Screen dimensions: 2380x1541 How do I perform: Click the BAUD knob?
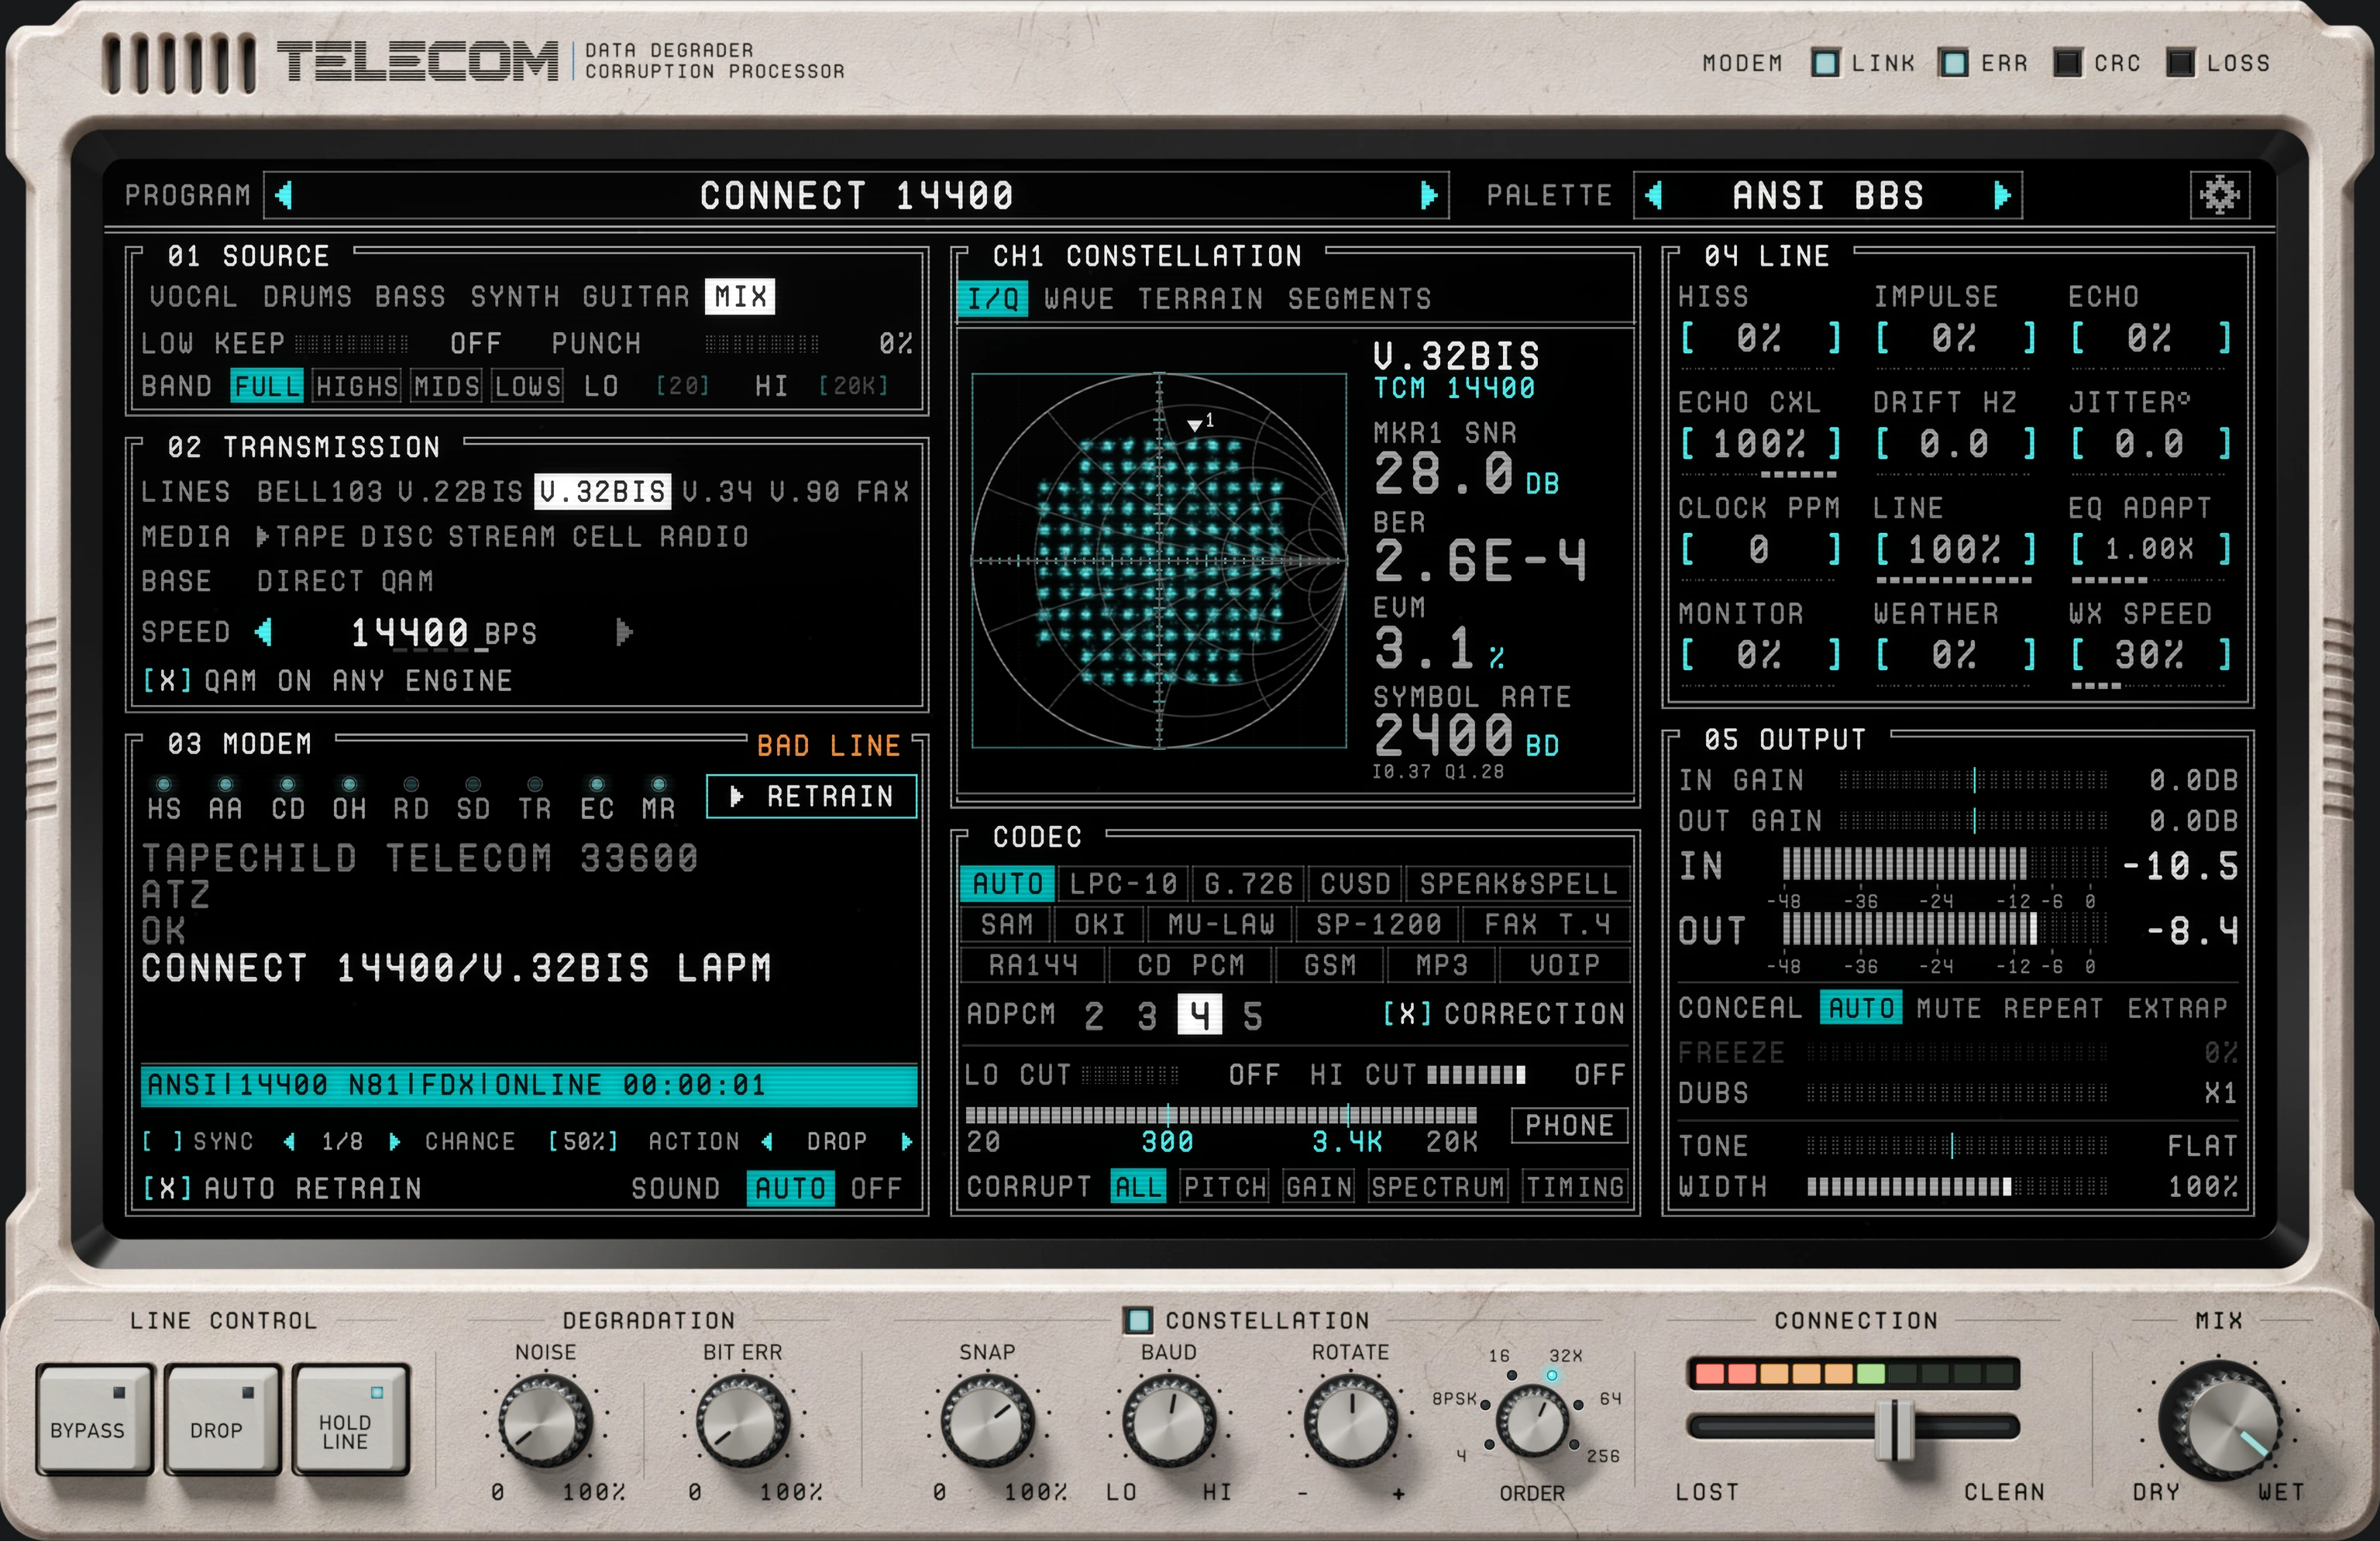click(1168, 1421)
